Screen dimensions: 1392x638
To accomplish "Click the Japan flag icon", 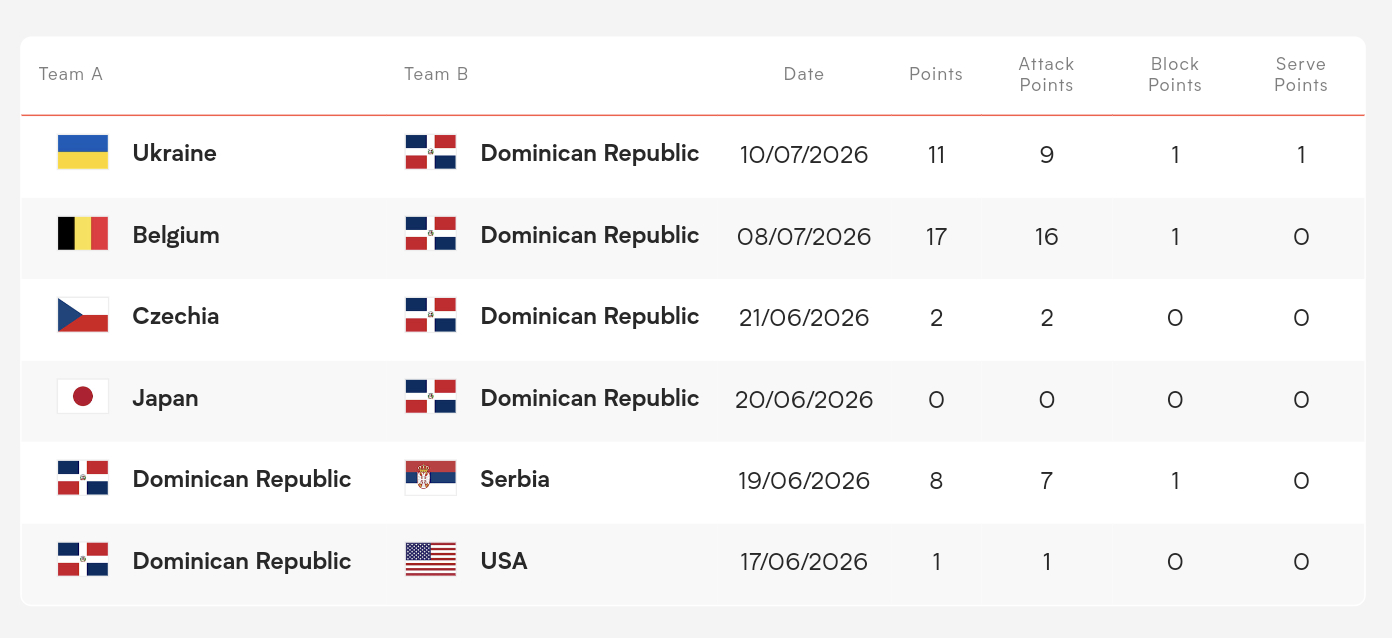I will [83, 397].
